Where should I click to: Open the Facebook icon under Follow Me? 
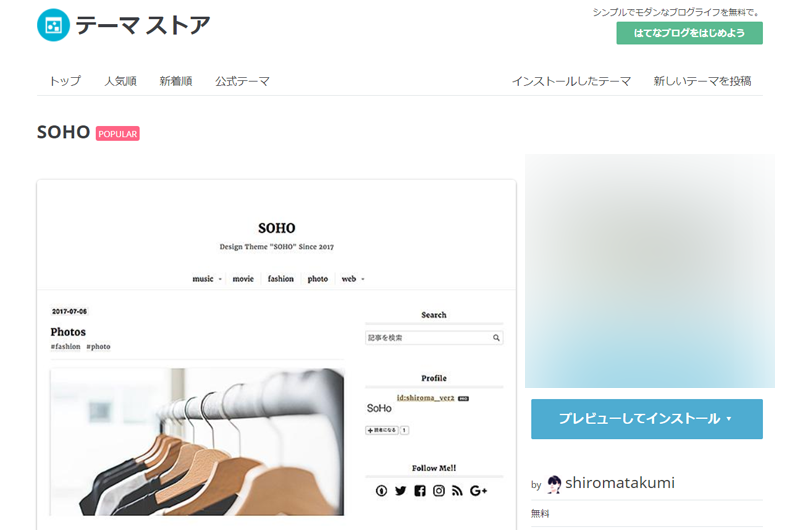(420, 491)
